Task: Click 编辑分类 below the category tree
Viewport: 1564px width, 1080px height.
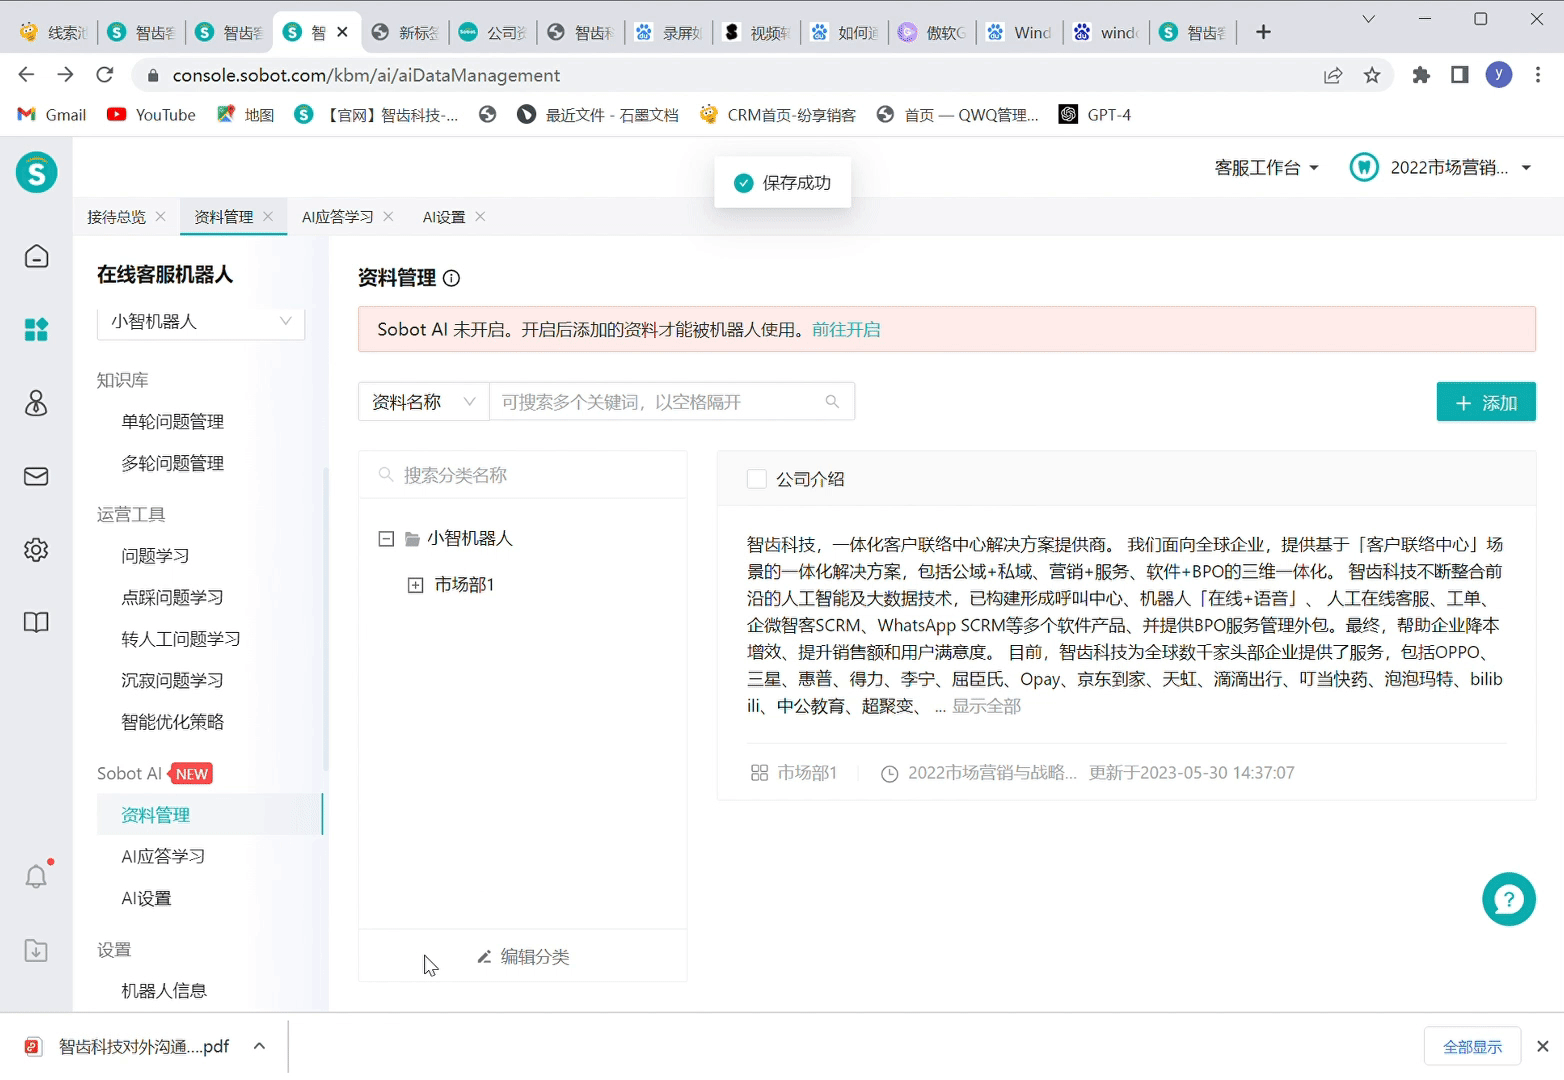Action: click(x=523, y=957)
